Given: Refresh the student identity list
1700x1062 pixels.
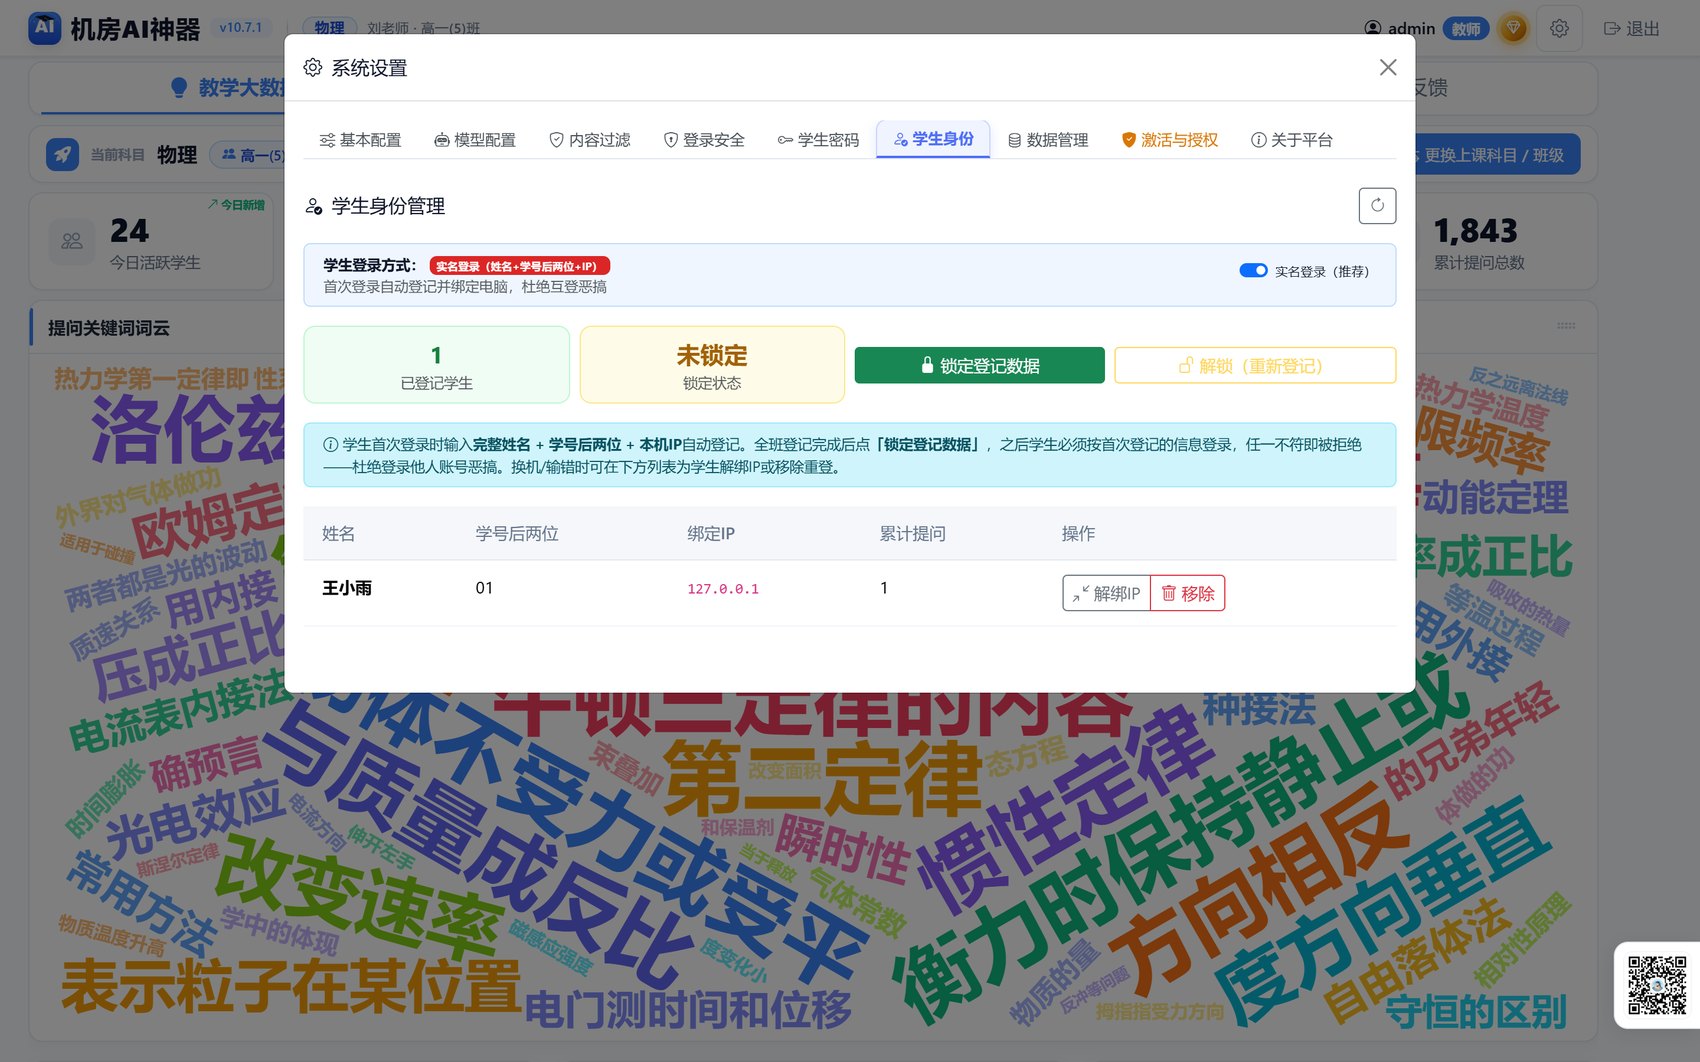Looking at the screenshot, I should coord(1377,206).
